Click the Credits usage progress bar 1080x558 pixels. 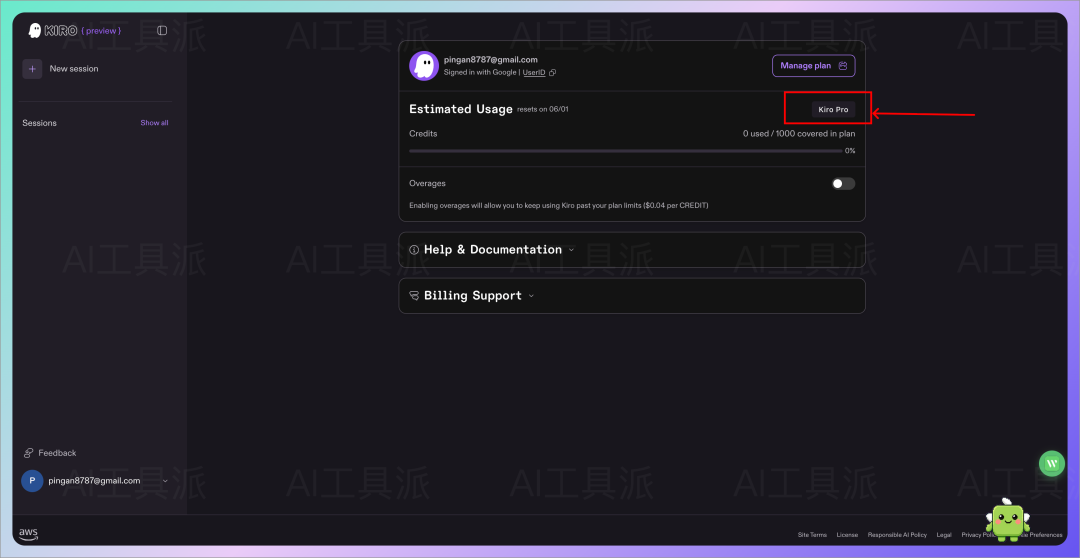click(x=625, y=151)
